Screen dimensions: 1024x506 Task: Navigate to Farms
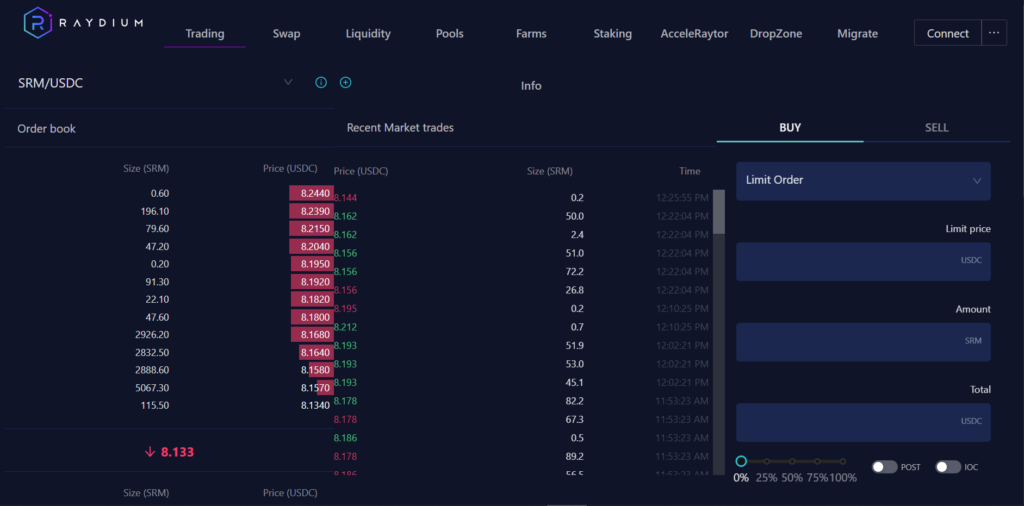click(531, 34)
